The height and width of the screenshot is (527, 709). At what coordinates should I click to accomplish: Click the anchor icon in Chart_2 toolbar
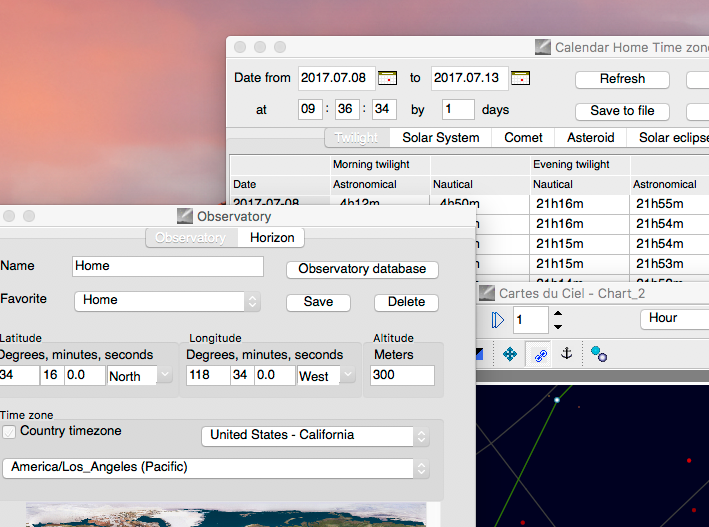[567, 353]
